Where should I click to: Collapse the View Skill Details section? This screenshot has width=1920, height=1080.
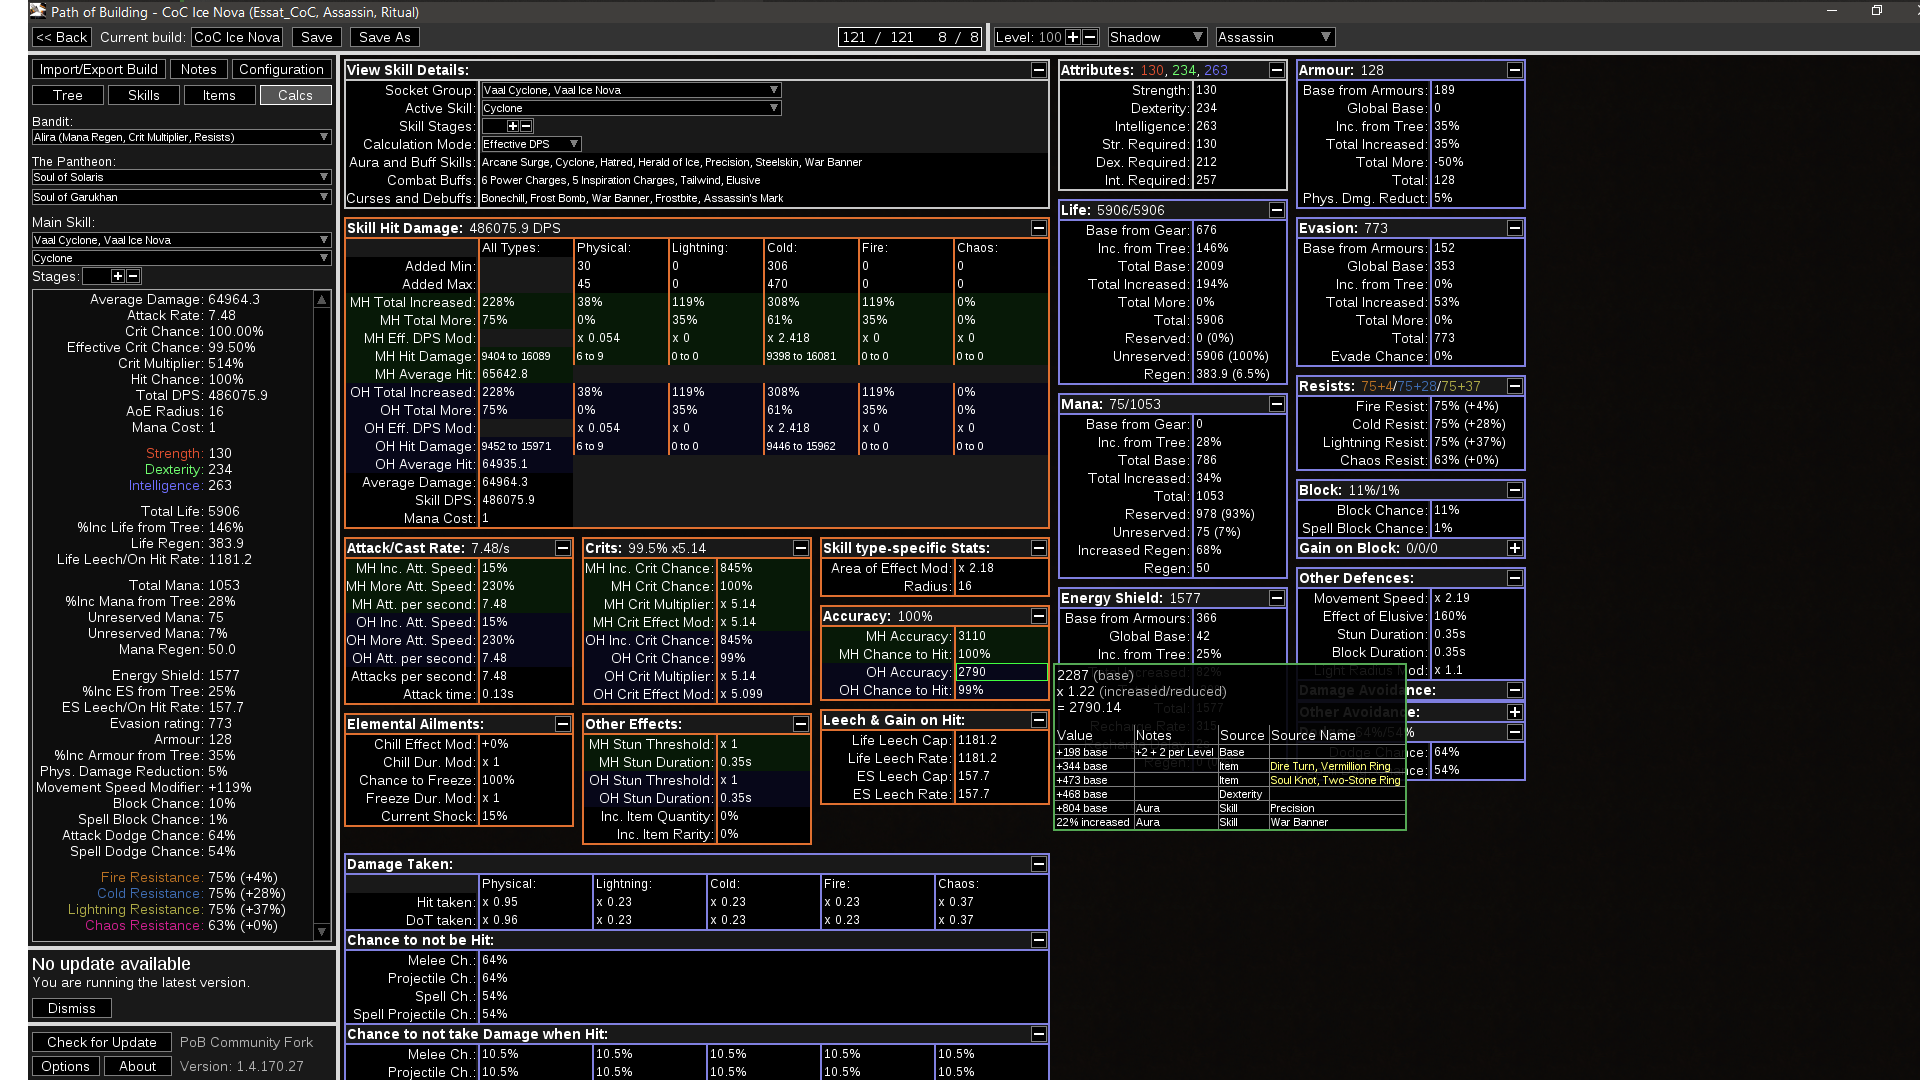point(1039,70)
